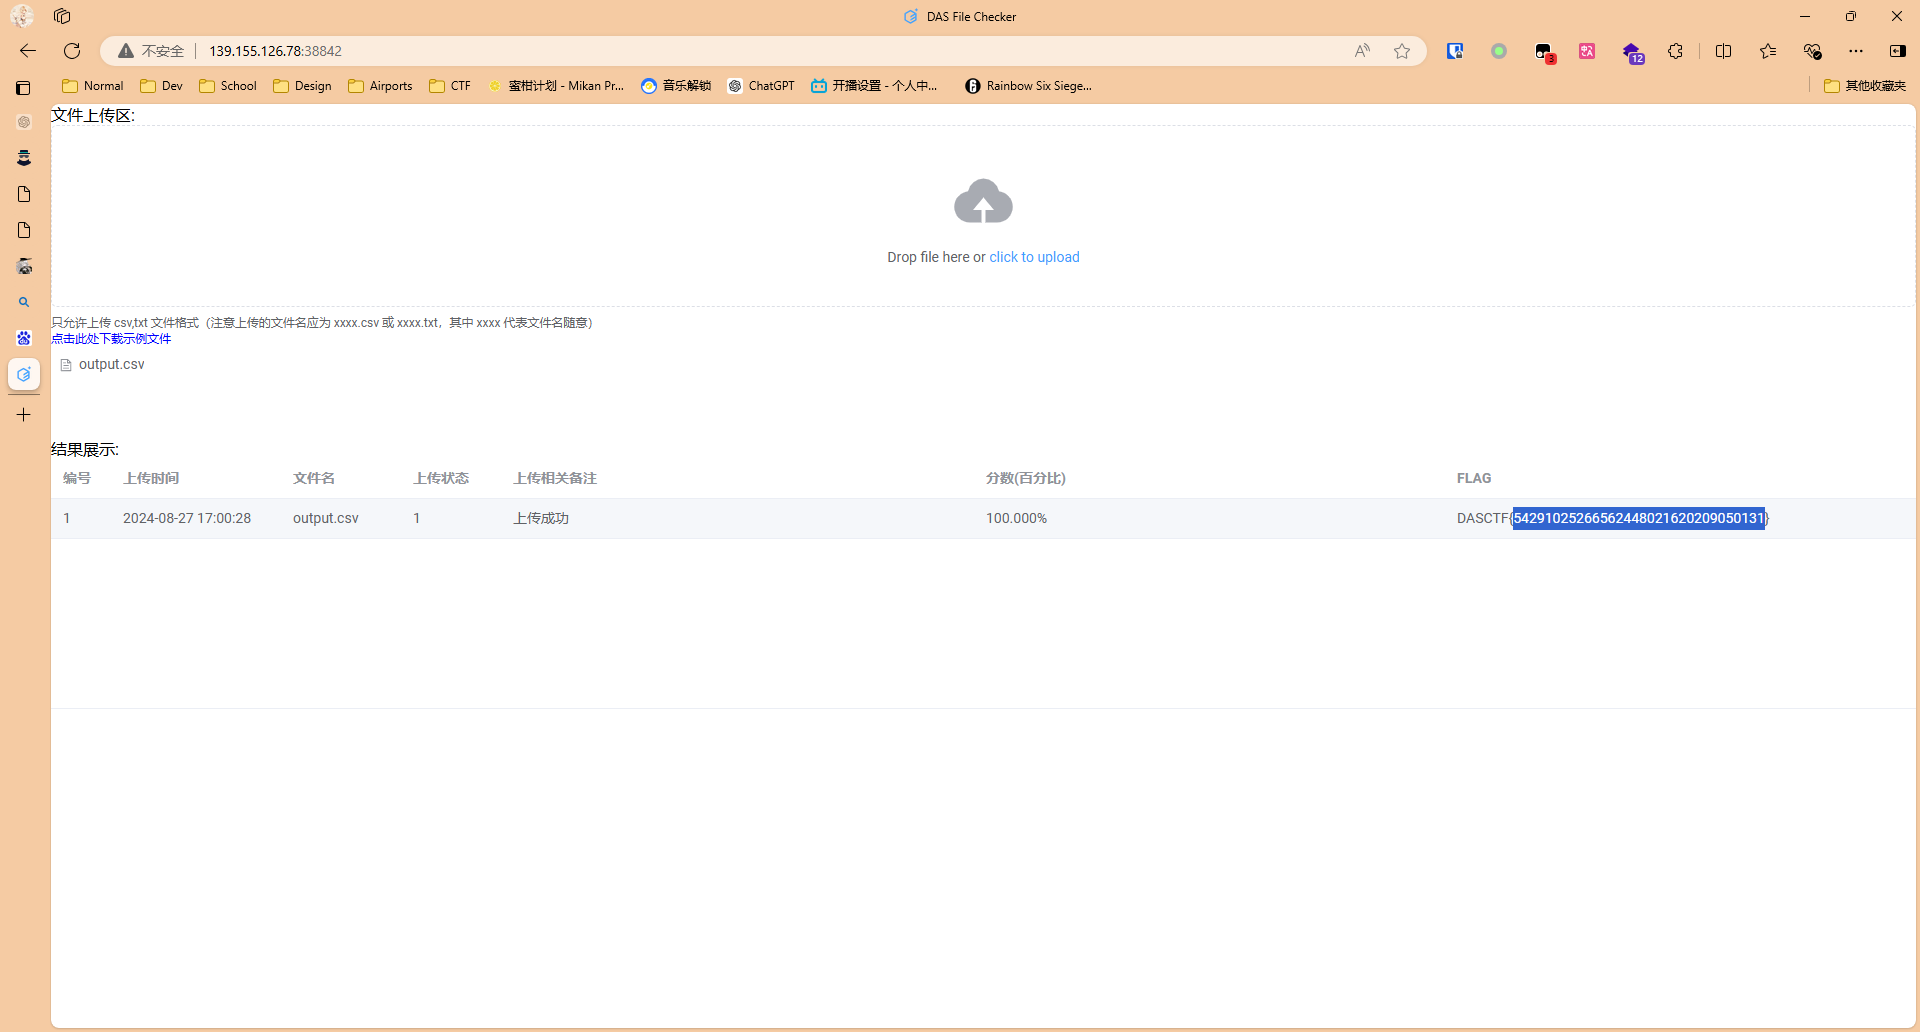
Task: Click the address bar URL
Action: (x=275, y=51)
